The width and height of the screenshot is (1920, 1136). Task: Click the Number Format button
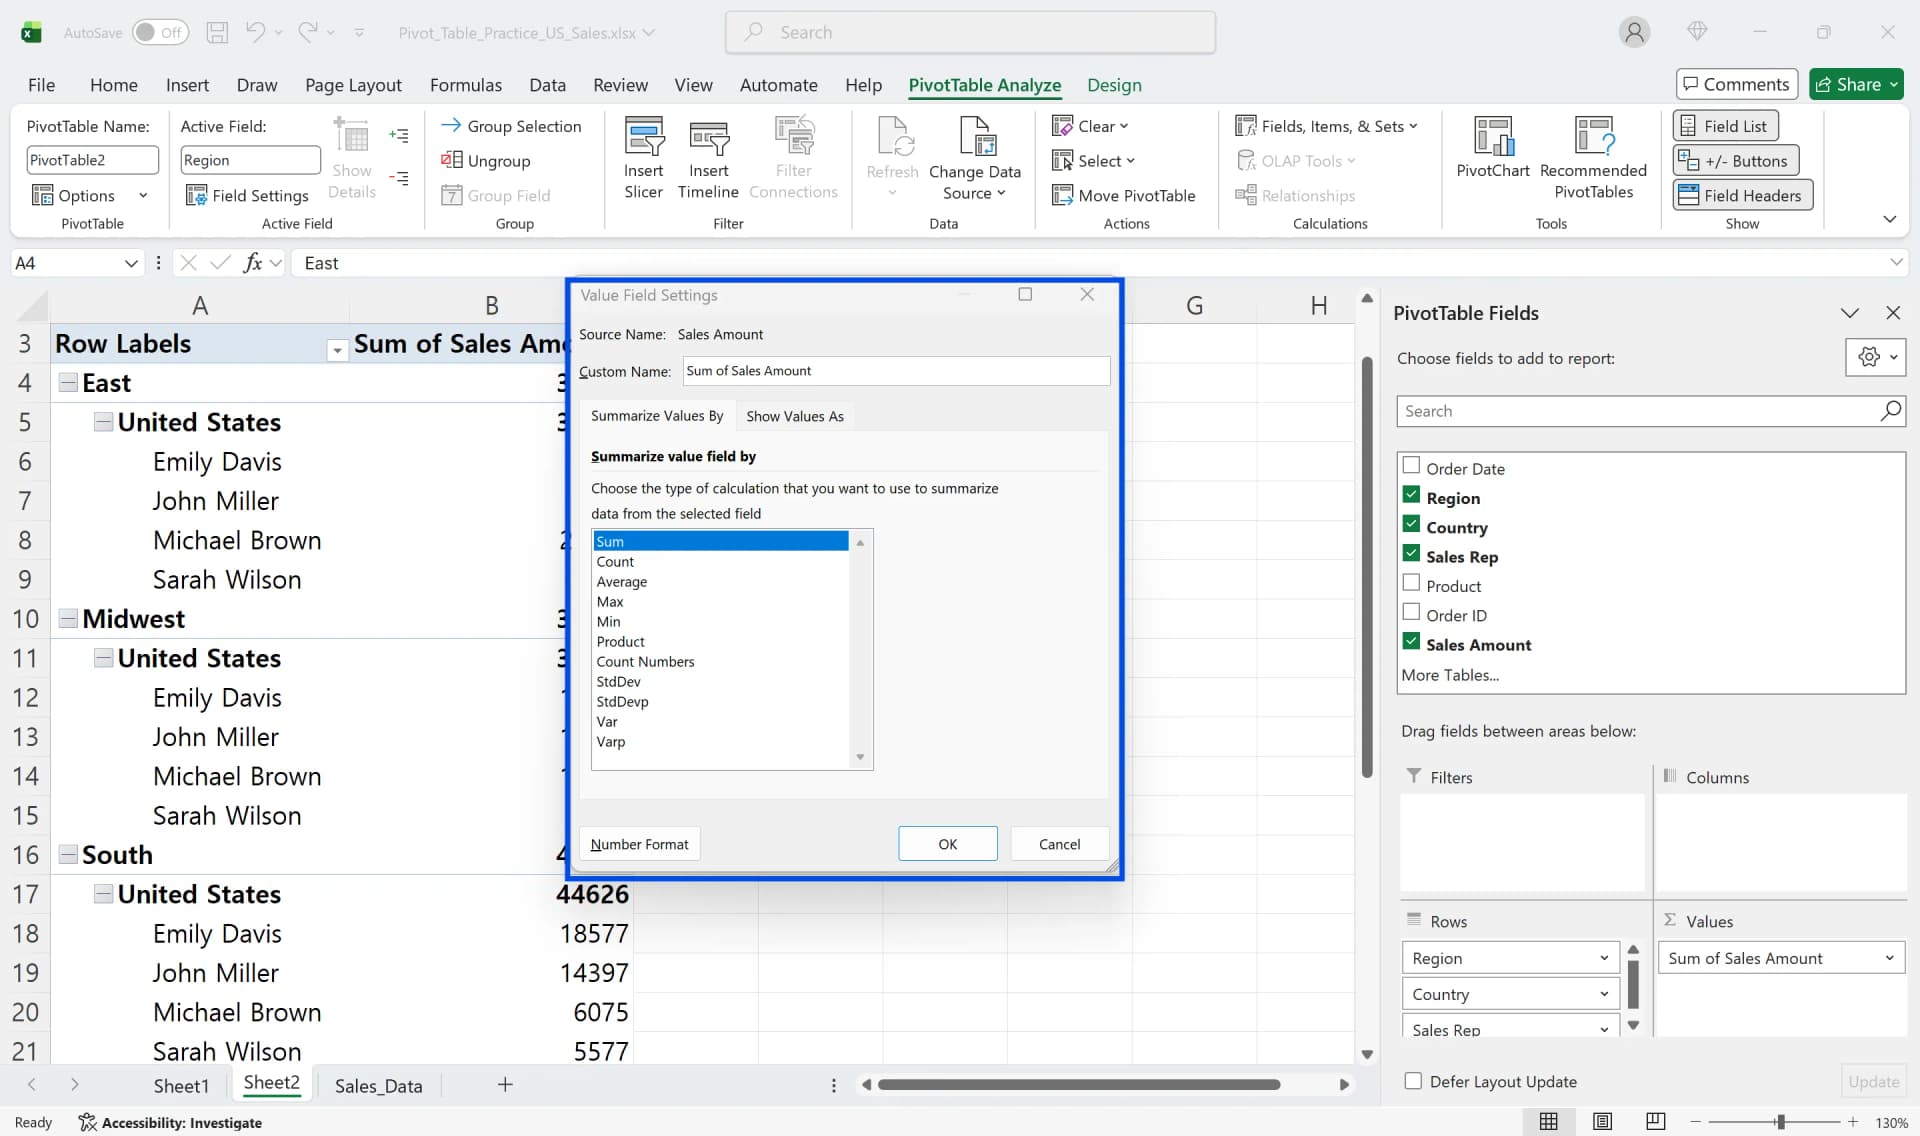pos(640,843)
